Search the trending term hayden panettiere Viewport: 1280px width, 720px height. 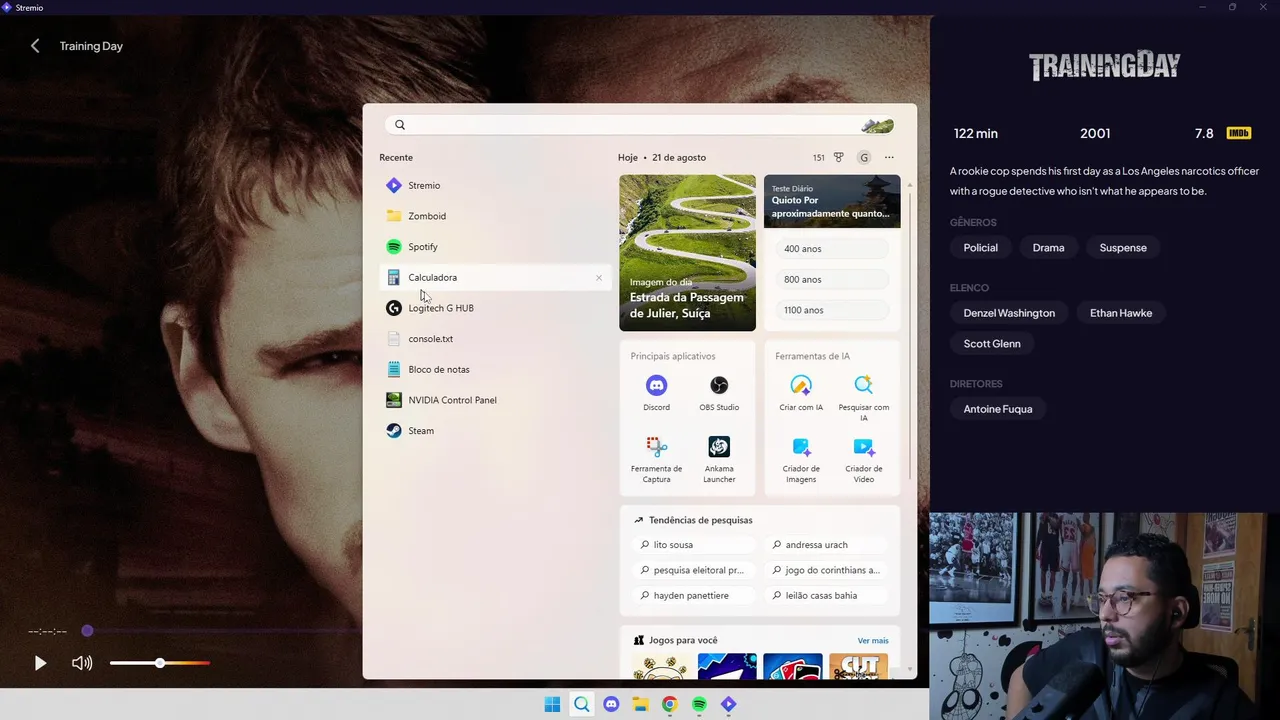pyautogui.click(x=694, y=596)
